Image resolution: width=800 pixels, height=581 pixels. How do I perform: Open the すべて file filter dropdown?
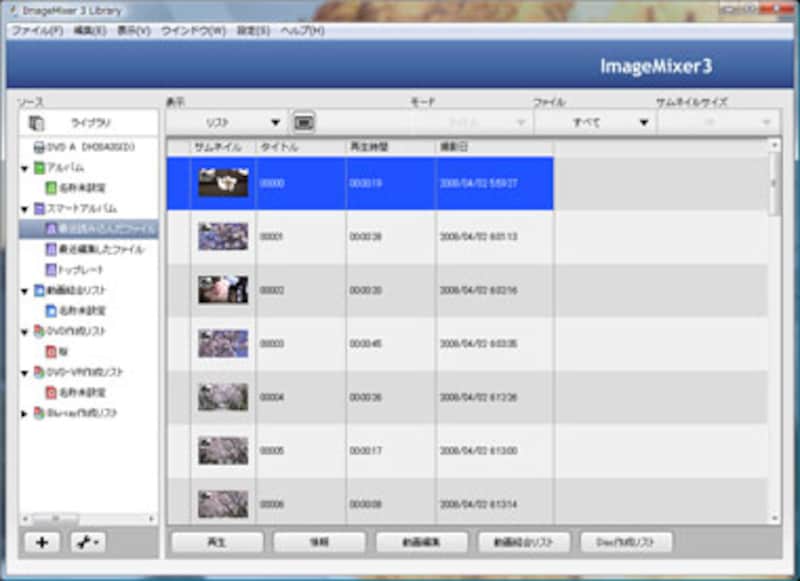596,122
